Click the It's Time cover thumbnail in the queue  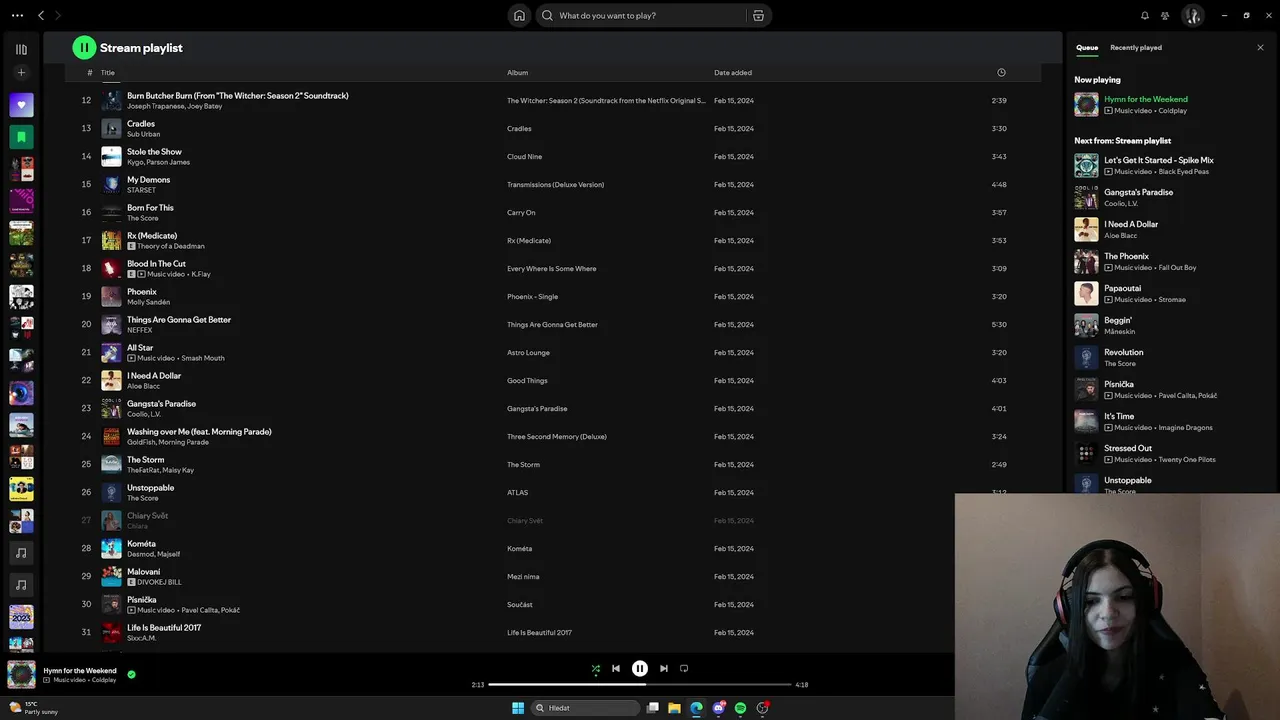pyautogui.click(x=1086, y=421)
